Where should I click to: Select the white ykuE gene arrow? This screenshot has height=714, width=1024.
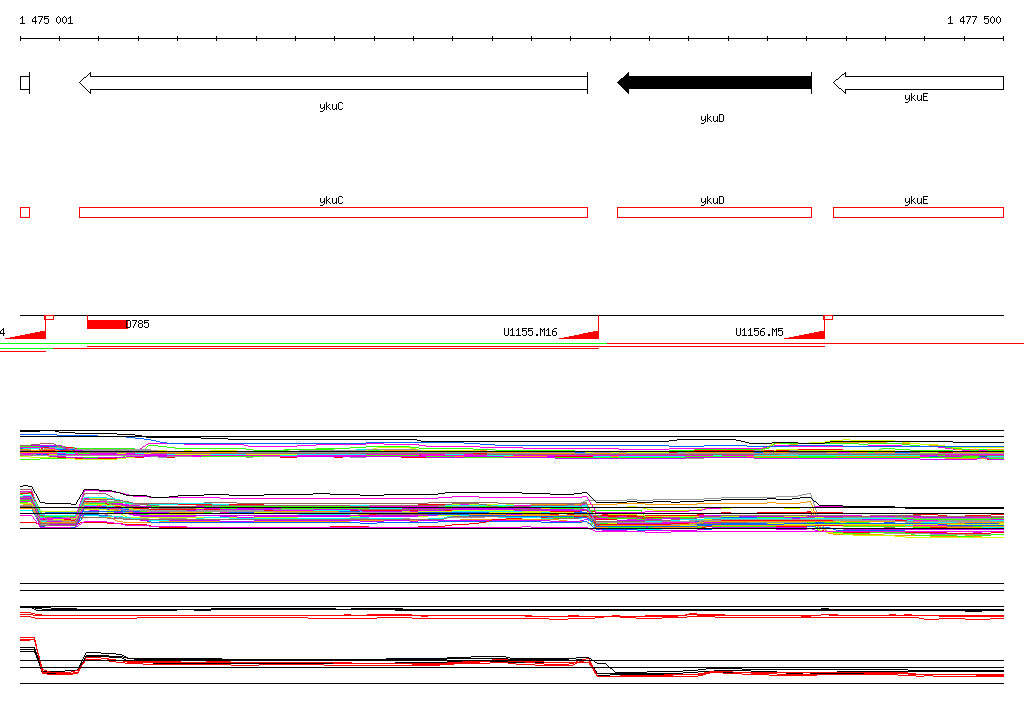tap(918, 83)
